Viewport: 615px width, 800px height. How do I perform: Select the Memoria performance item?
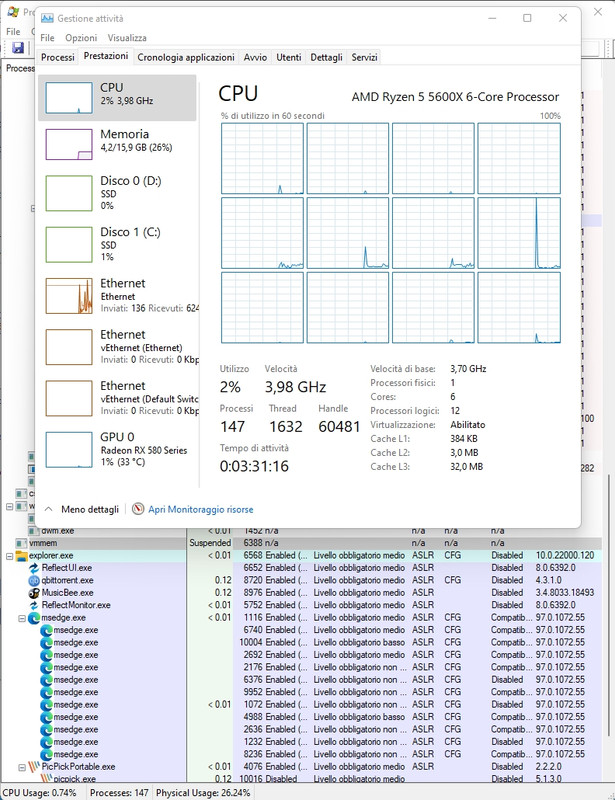point(117,144)
